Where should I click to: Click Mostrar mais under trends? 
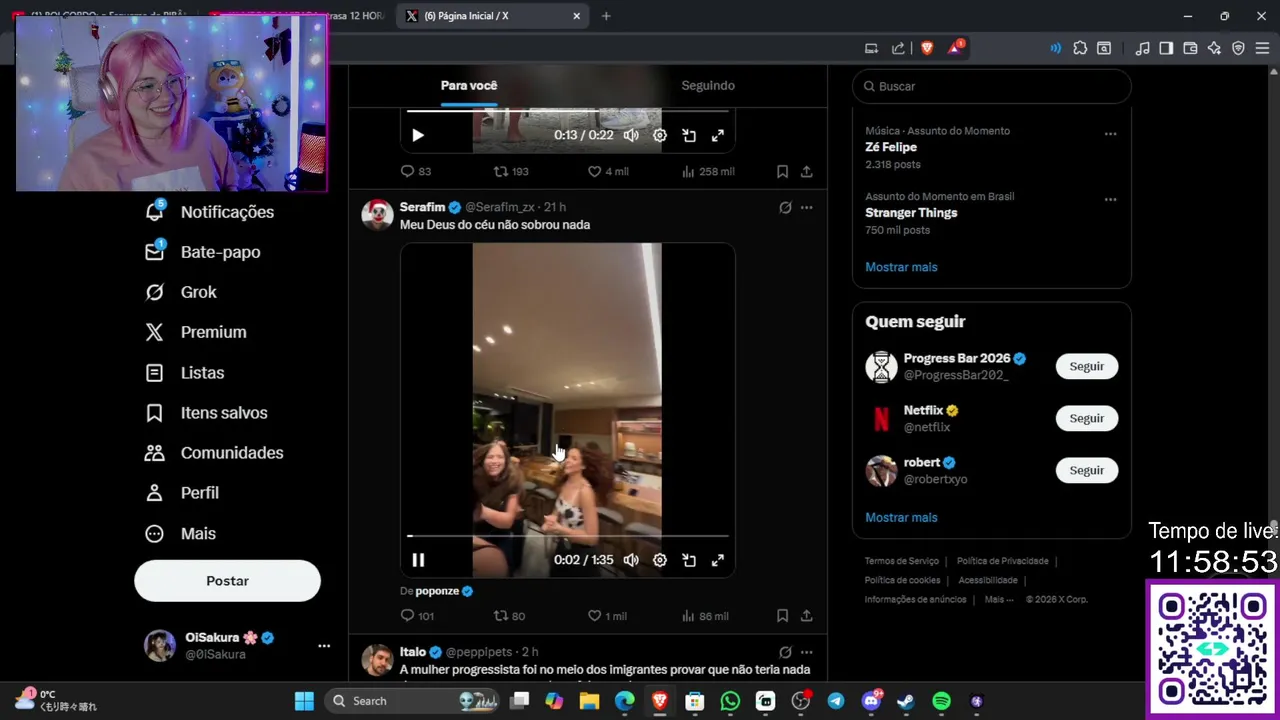(x=901, y=267)
